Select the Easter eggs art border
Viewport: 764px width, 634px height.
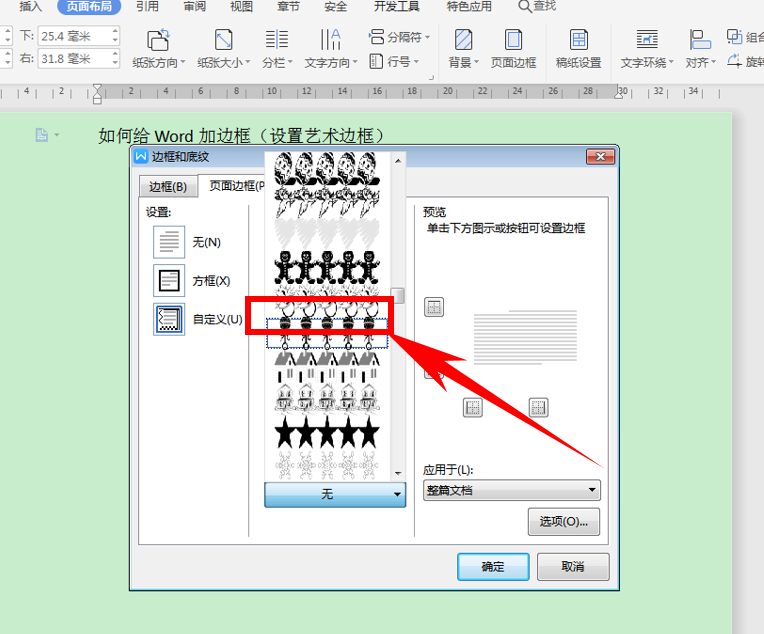coord(327,169)
